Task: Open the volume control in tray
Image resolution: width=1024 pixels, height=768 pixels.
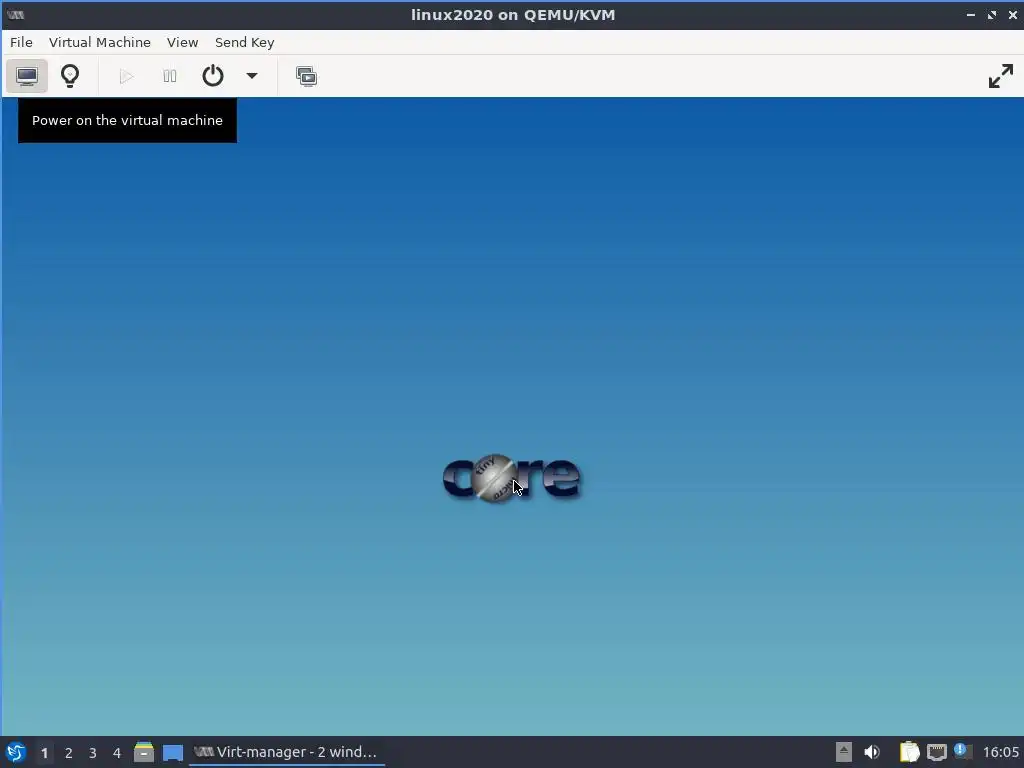Action: click(872, 752)
